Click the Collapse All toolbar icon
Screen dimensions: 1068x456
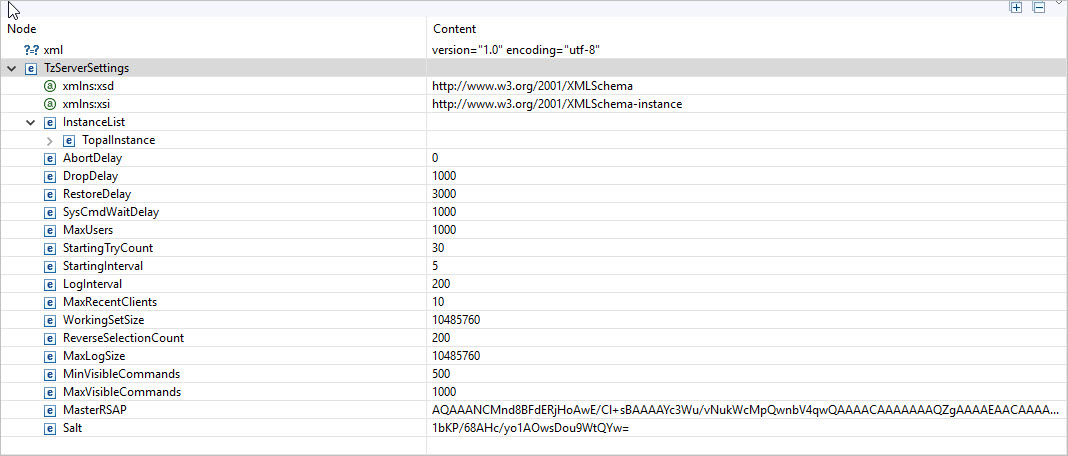click(x=1039, y=8)
